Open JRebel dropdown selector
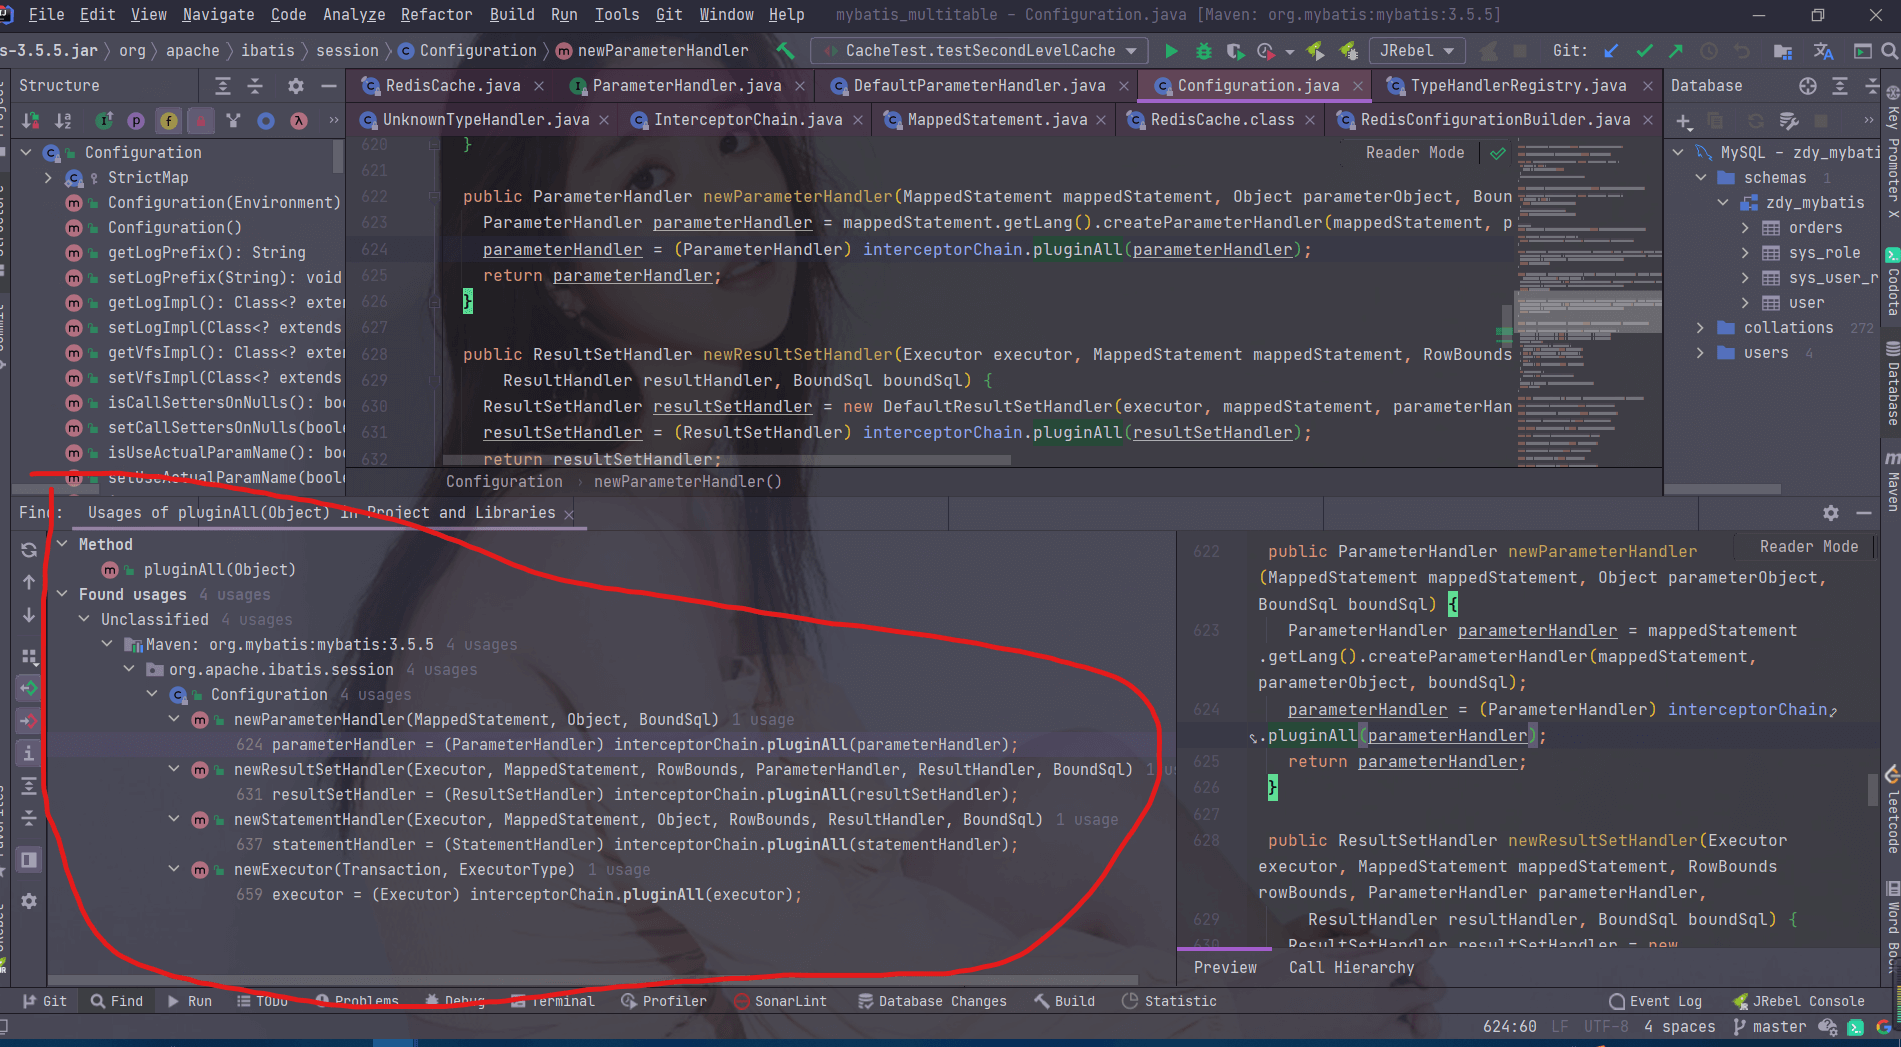Viewport: 1901px width, 1047px height. click(1416, 51)
